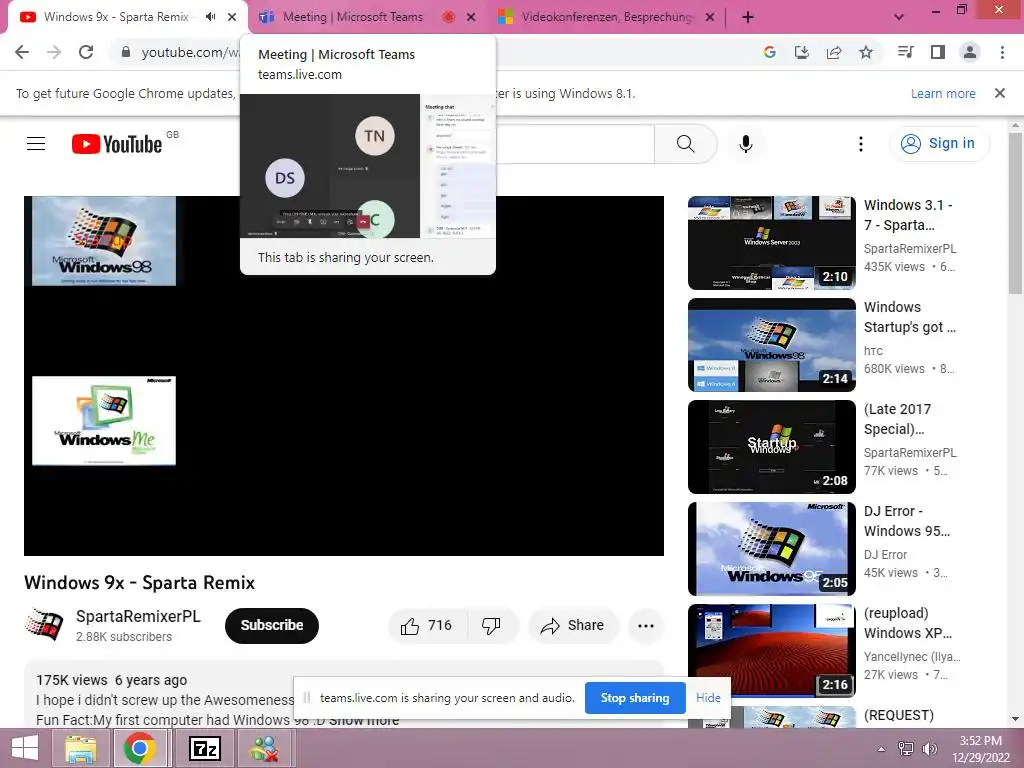Go to the YouTube home logo
Screen dimensions: 1024x768
pyautogui.click(x=117, y=144)
